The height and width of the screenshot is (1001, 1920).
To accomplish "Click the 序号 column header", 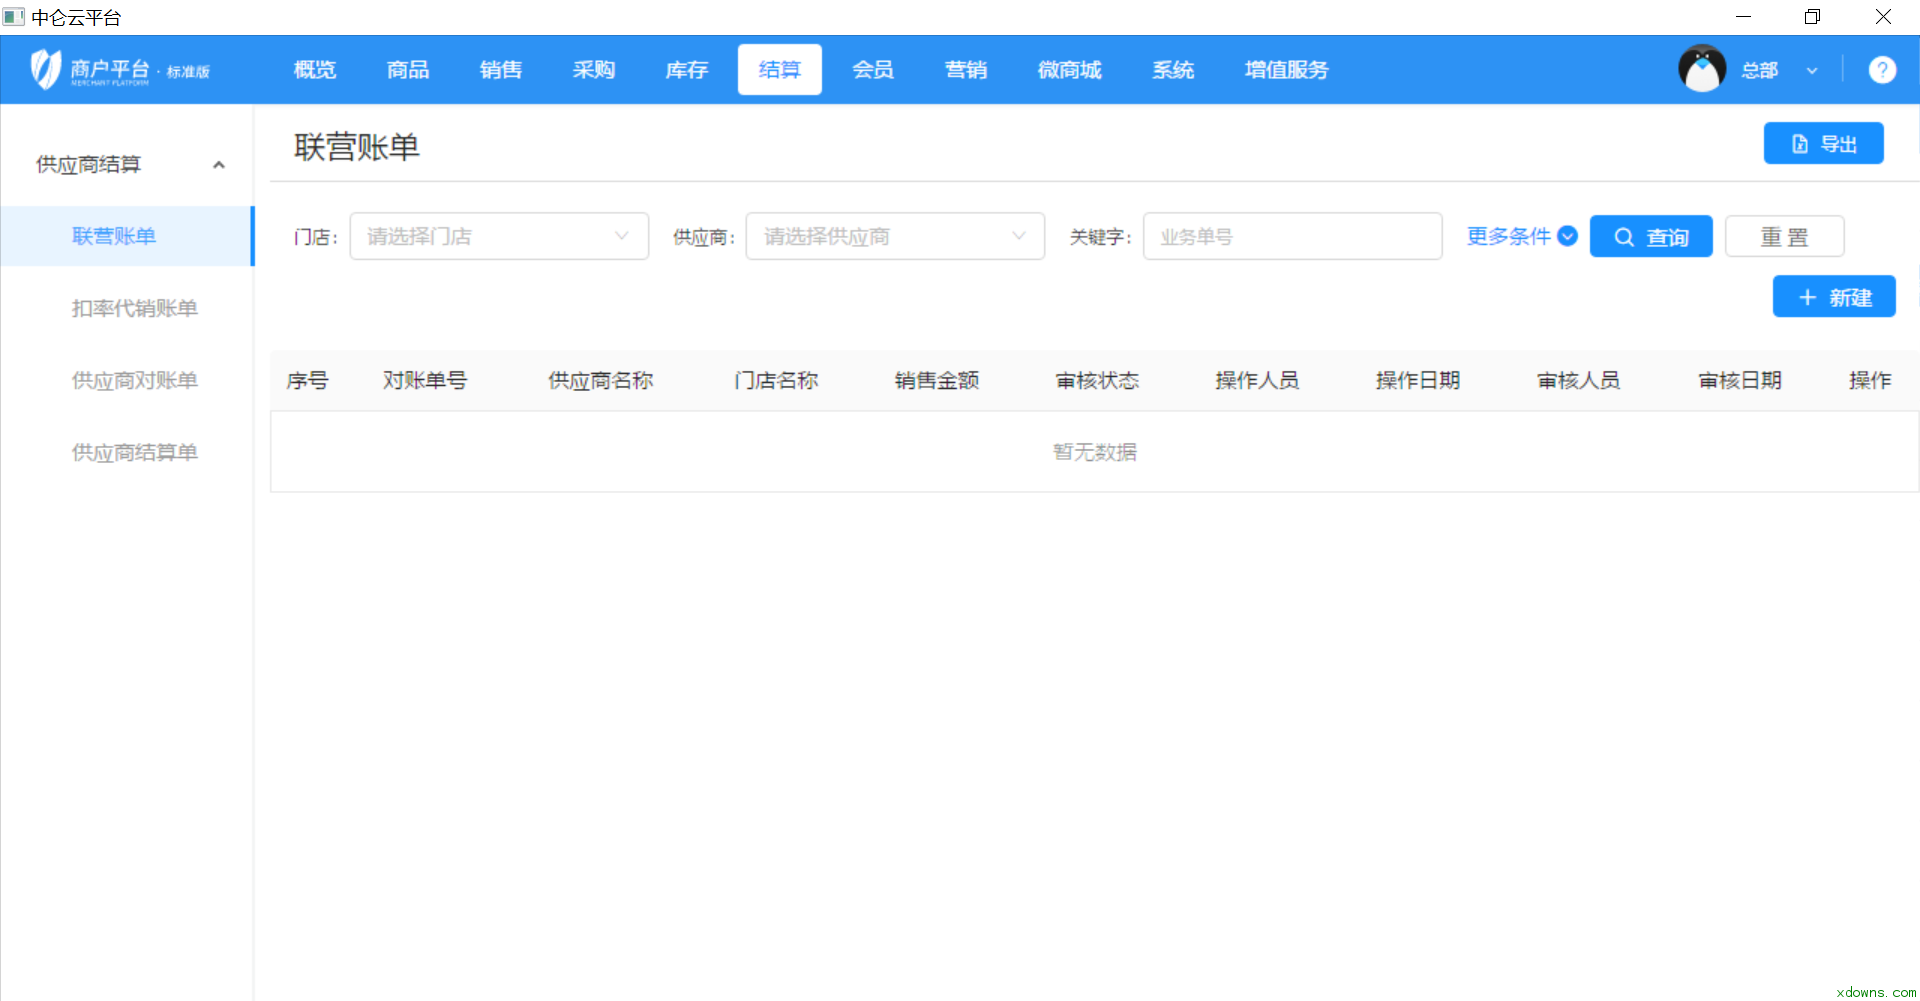I will click(x=307, y=380).
